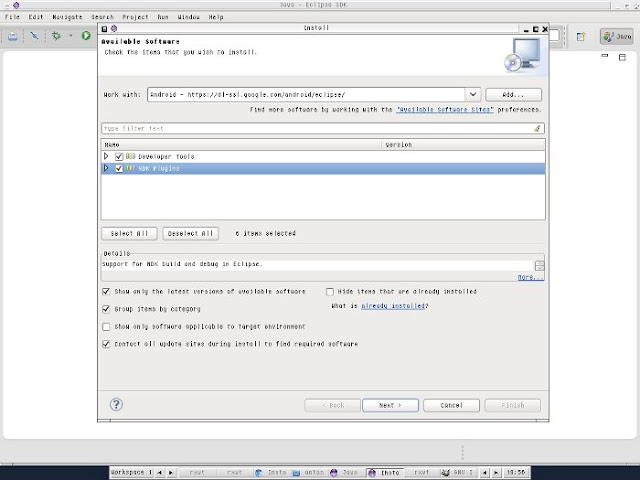Click the Debug bug icon in toolbar
This screenshot has height=480, width=640.
(56, 36)
